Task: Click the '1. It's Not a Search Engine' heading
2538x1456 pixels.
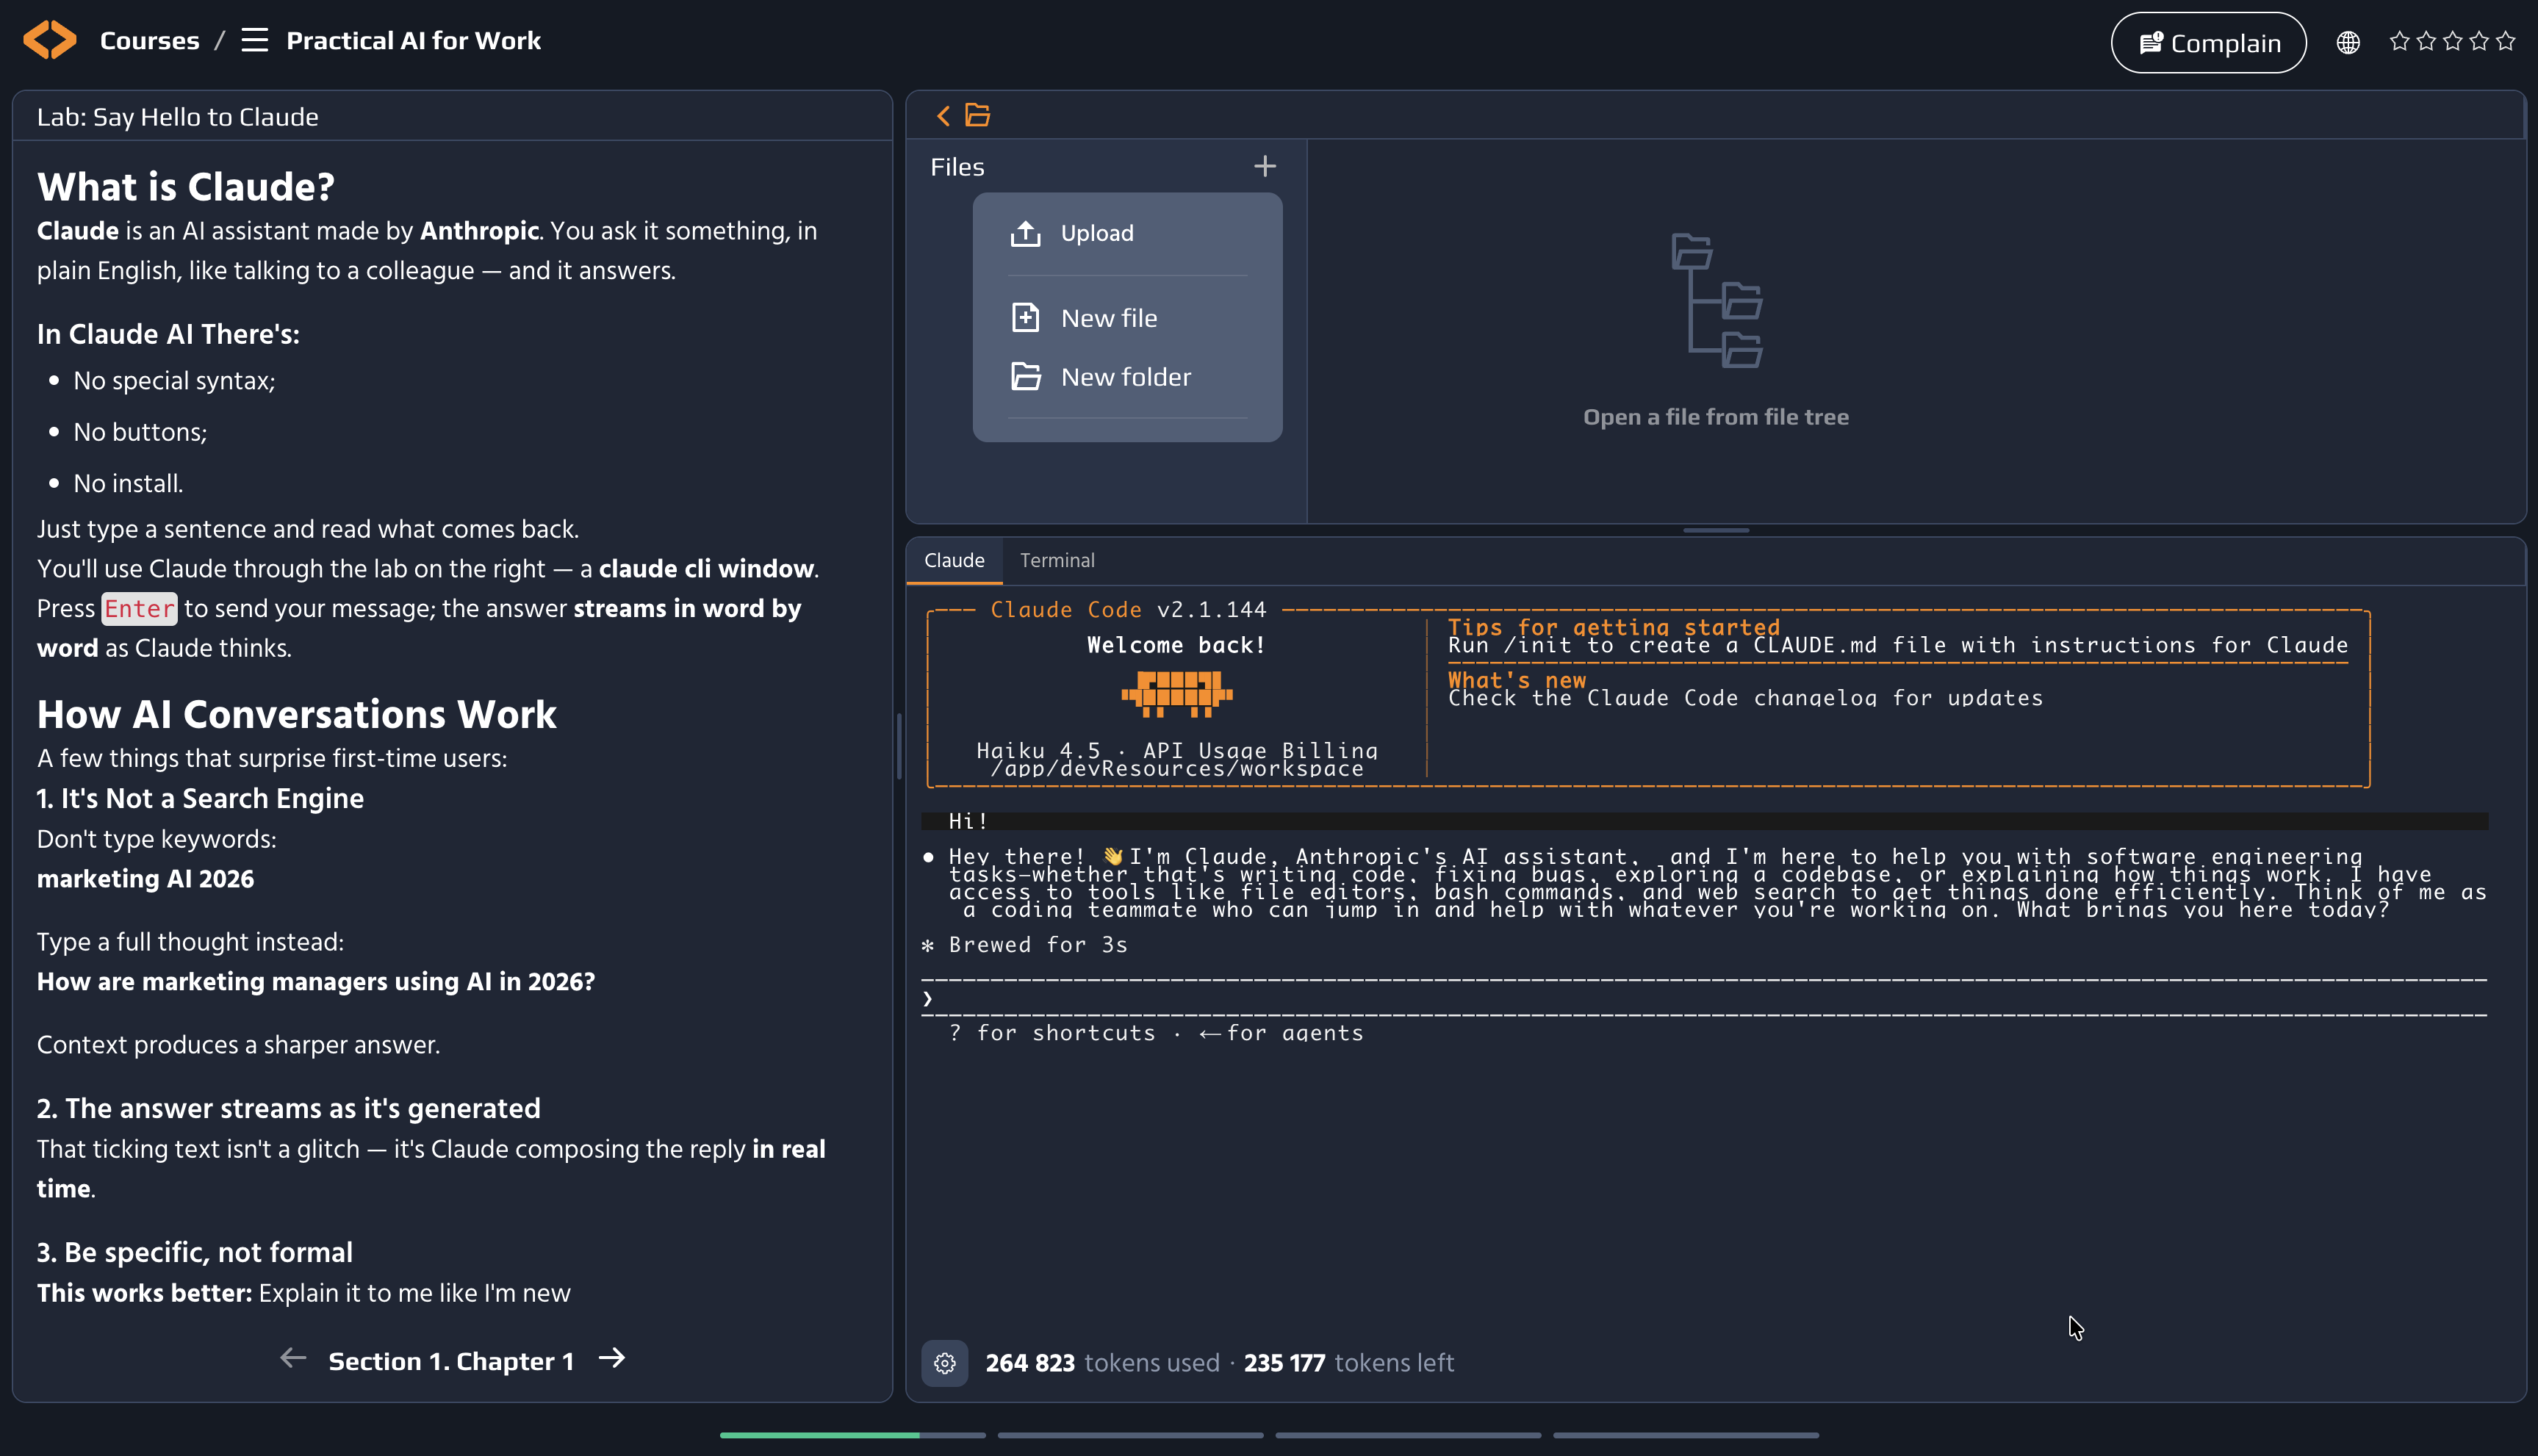Action: 200,798
